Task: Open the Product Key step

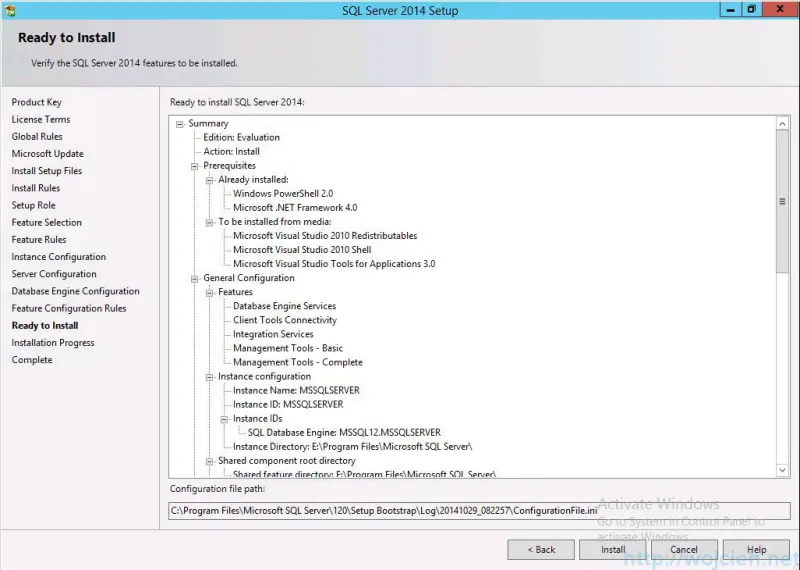Action: 36,102
